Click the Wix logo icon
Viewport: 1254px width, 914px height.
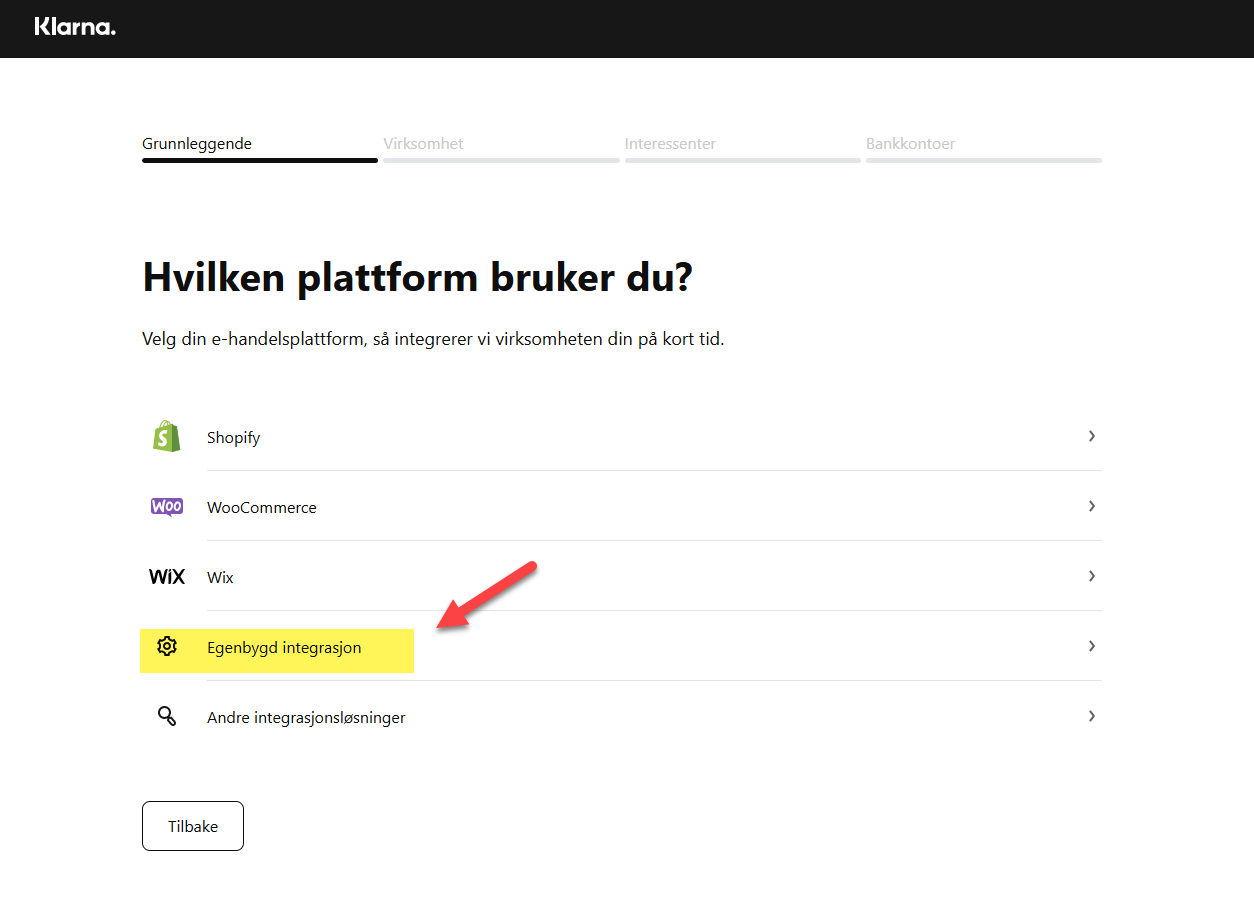167,577
